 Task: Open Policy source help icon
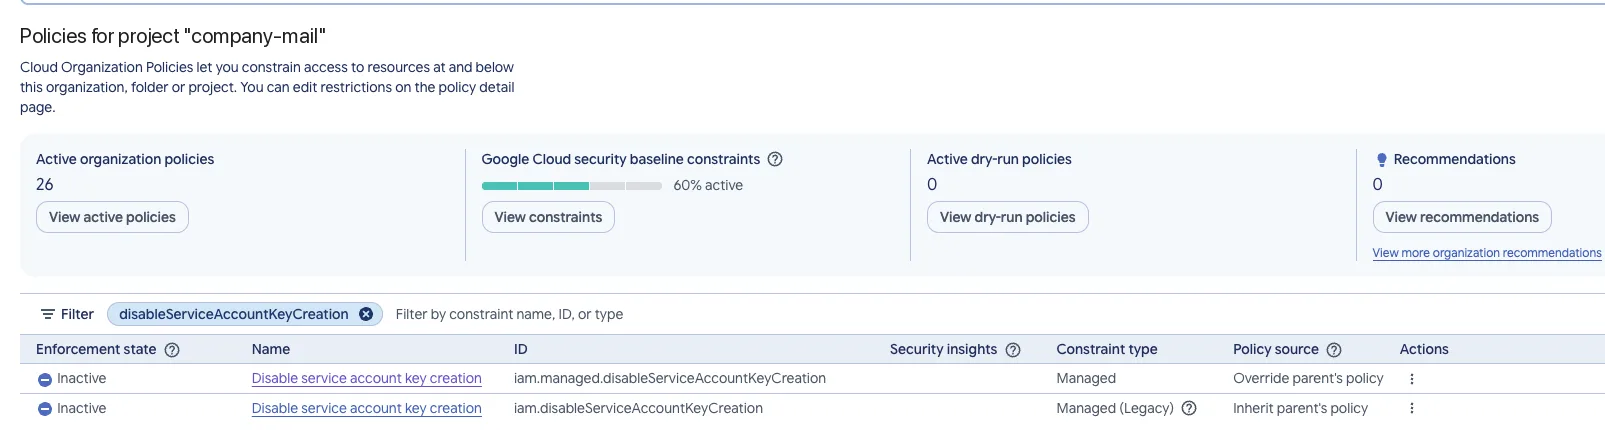tap(1334, 350)
